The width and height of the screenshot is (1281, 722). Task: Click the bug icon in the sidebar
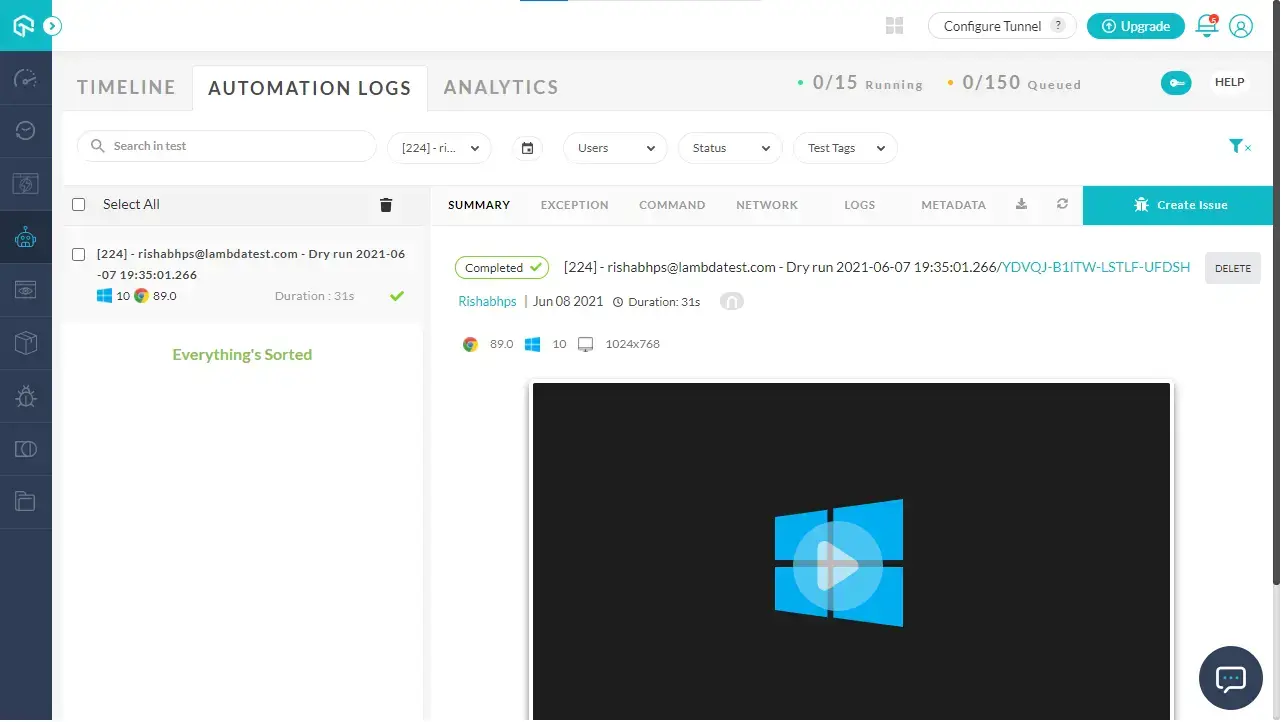pyautogui.click(x=26, y=396)
